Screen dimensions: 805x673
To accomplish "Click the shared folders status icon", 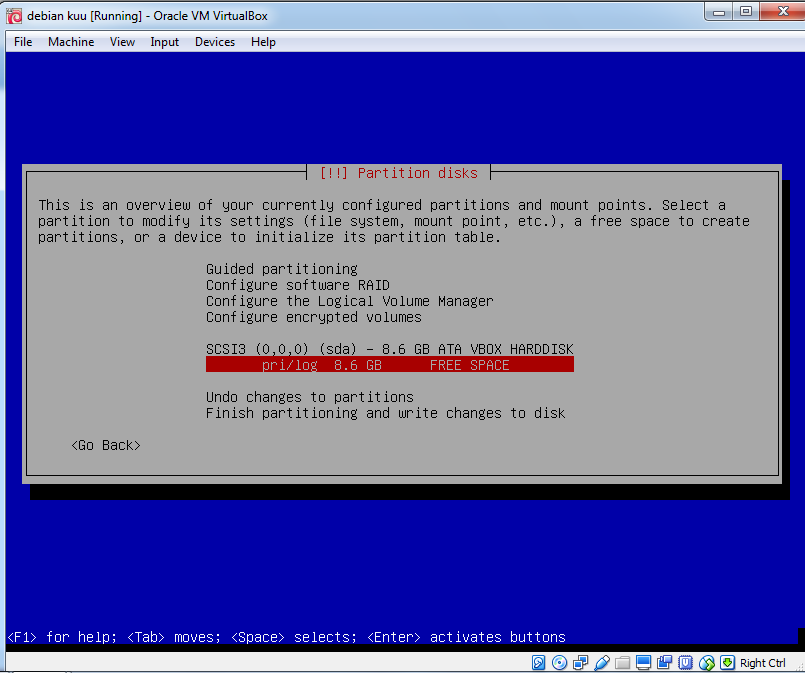I will coord(622,663).
